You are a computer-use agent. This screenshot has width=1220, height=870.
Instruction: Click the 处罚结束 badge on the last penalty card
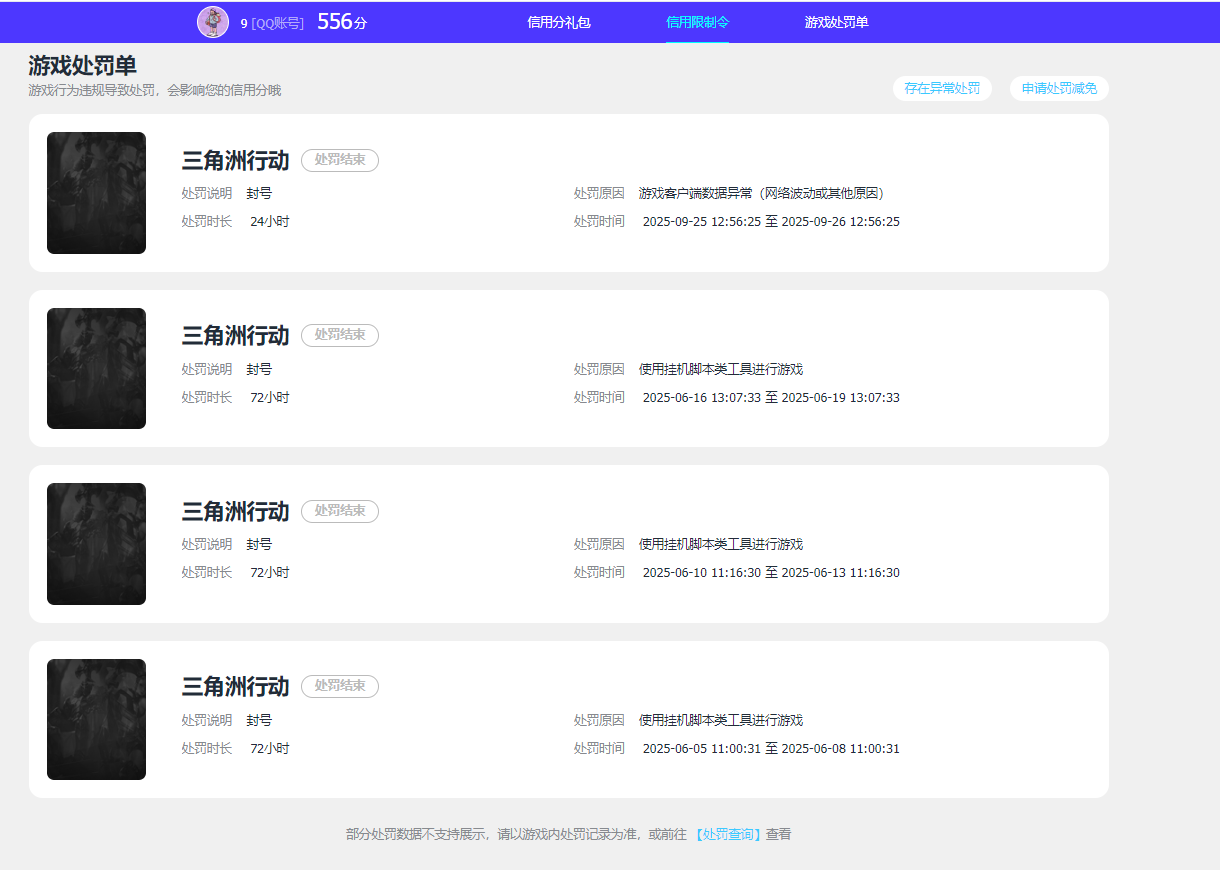[x=340, y=686]
